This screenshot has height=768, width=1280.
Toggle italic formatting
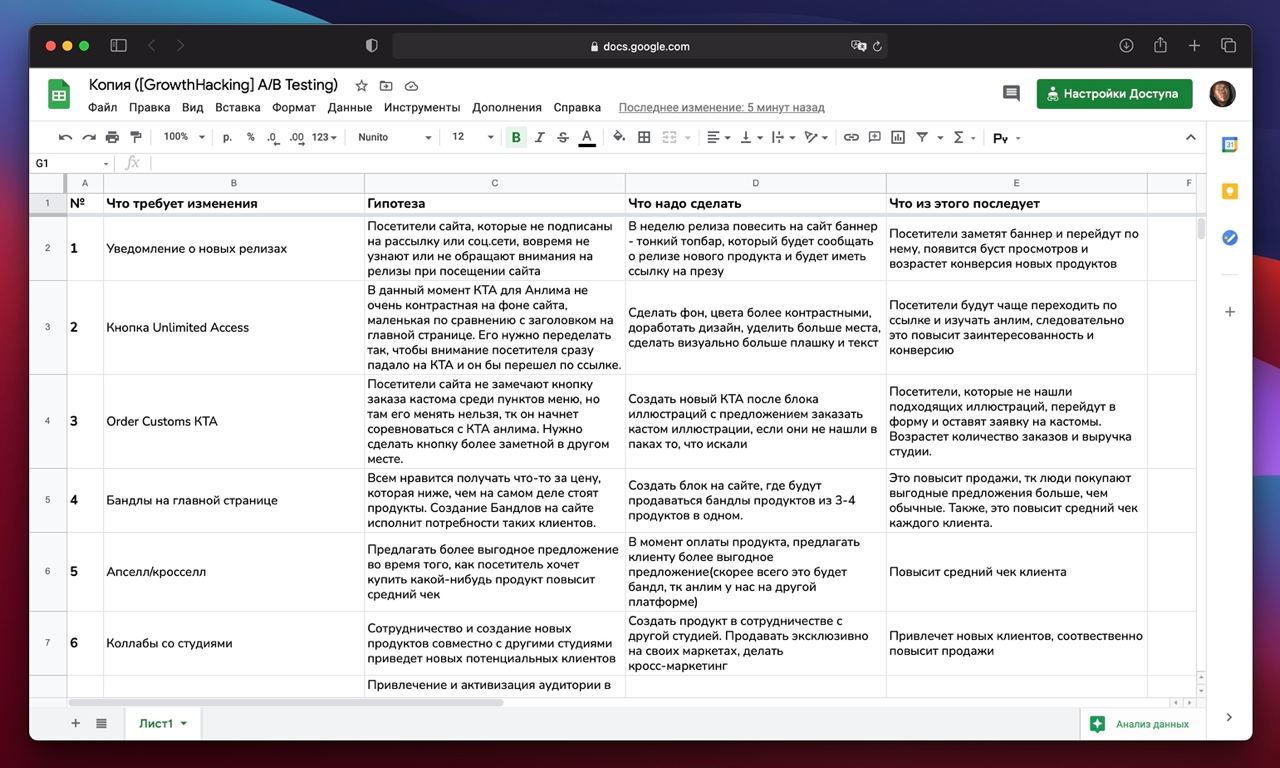point(540,137)
